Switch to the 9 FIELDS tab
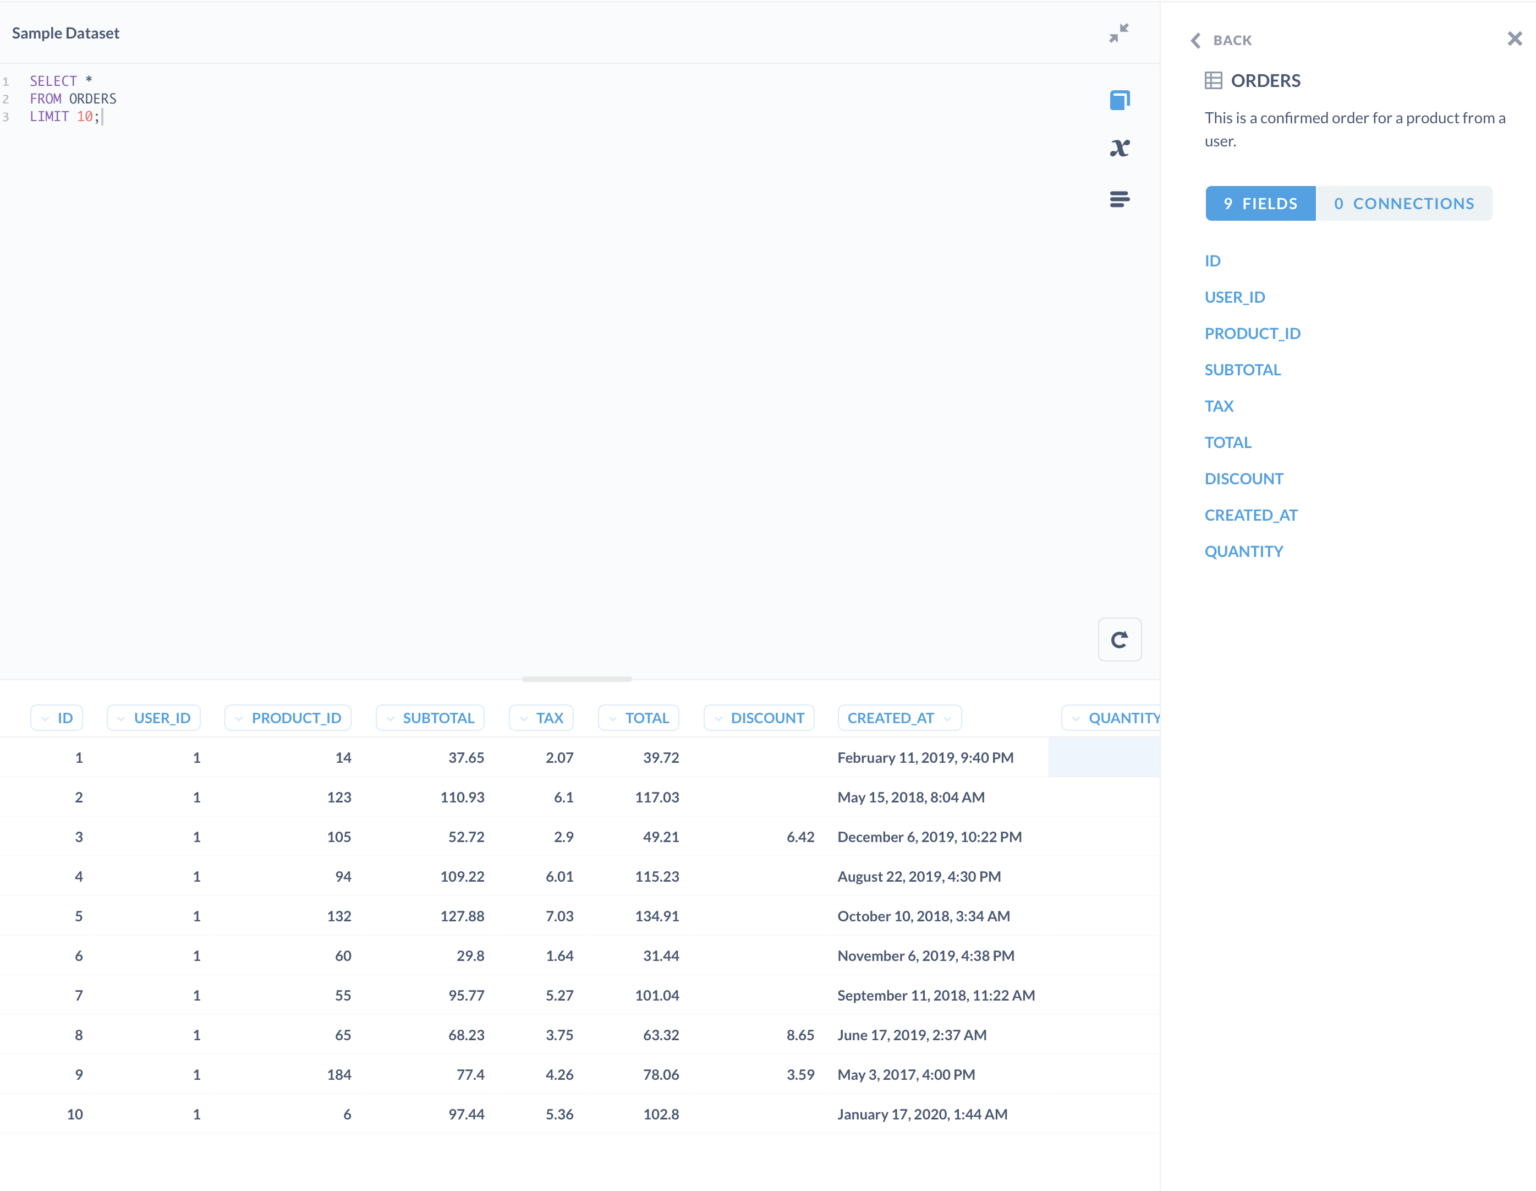This screenshot has height=1191, width=1536. (1260, 203)
